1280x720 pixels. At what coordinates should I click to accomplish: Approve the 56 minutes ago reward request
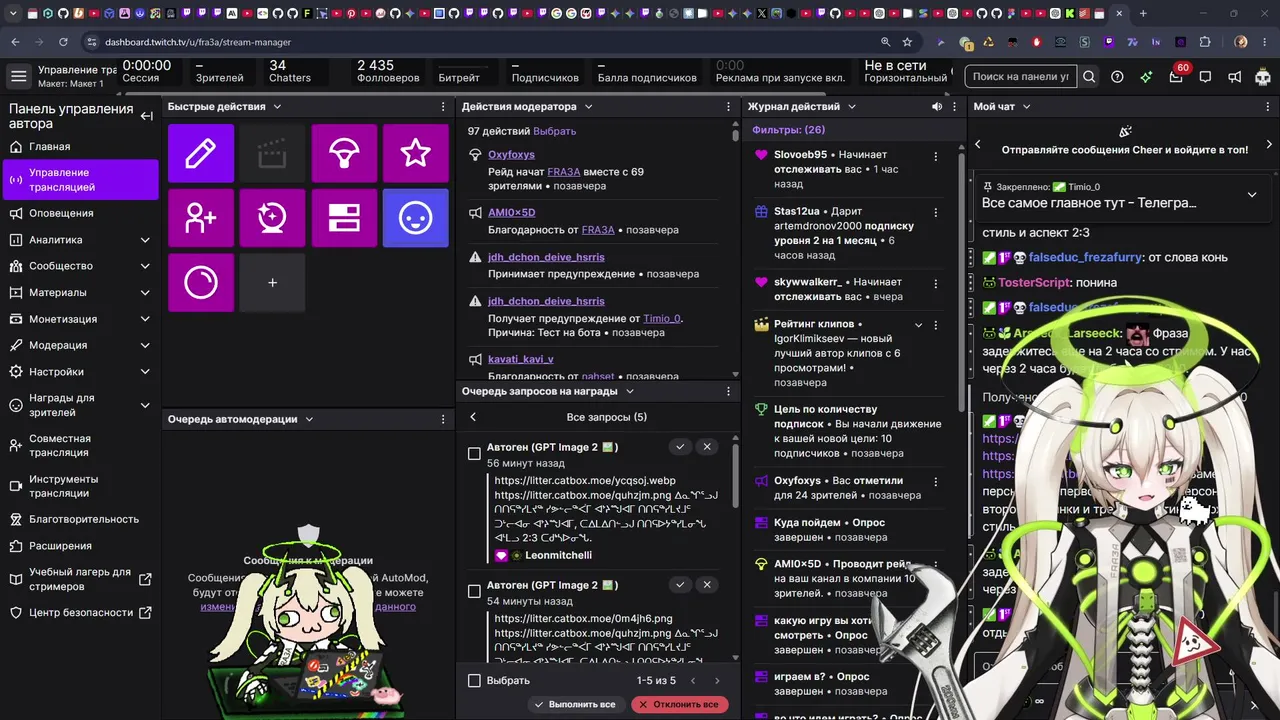click(x=680, y=447)
